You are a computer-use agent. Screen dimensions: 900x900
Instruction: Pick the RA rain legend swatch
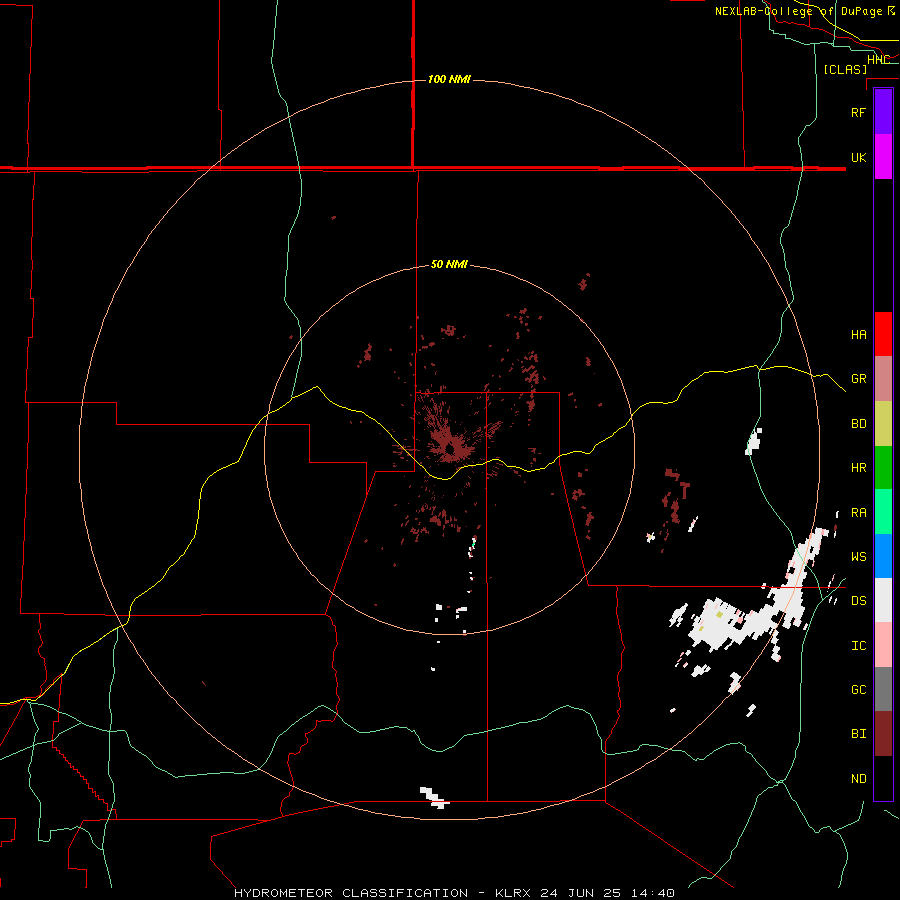(x=883, y=512)
